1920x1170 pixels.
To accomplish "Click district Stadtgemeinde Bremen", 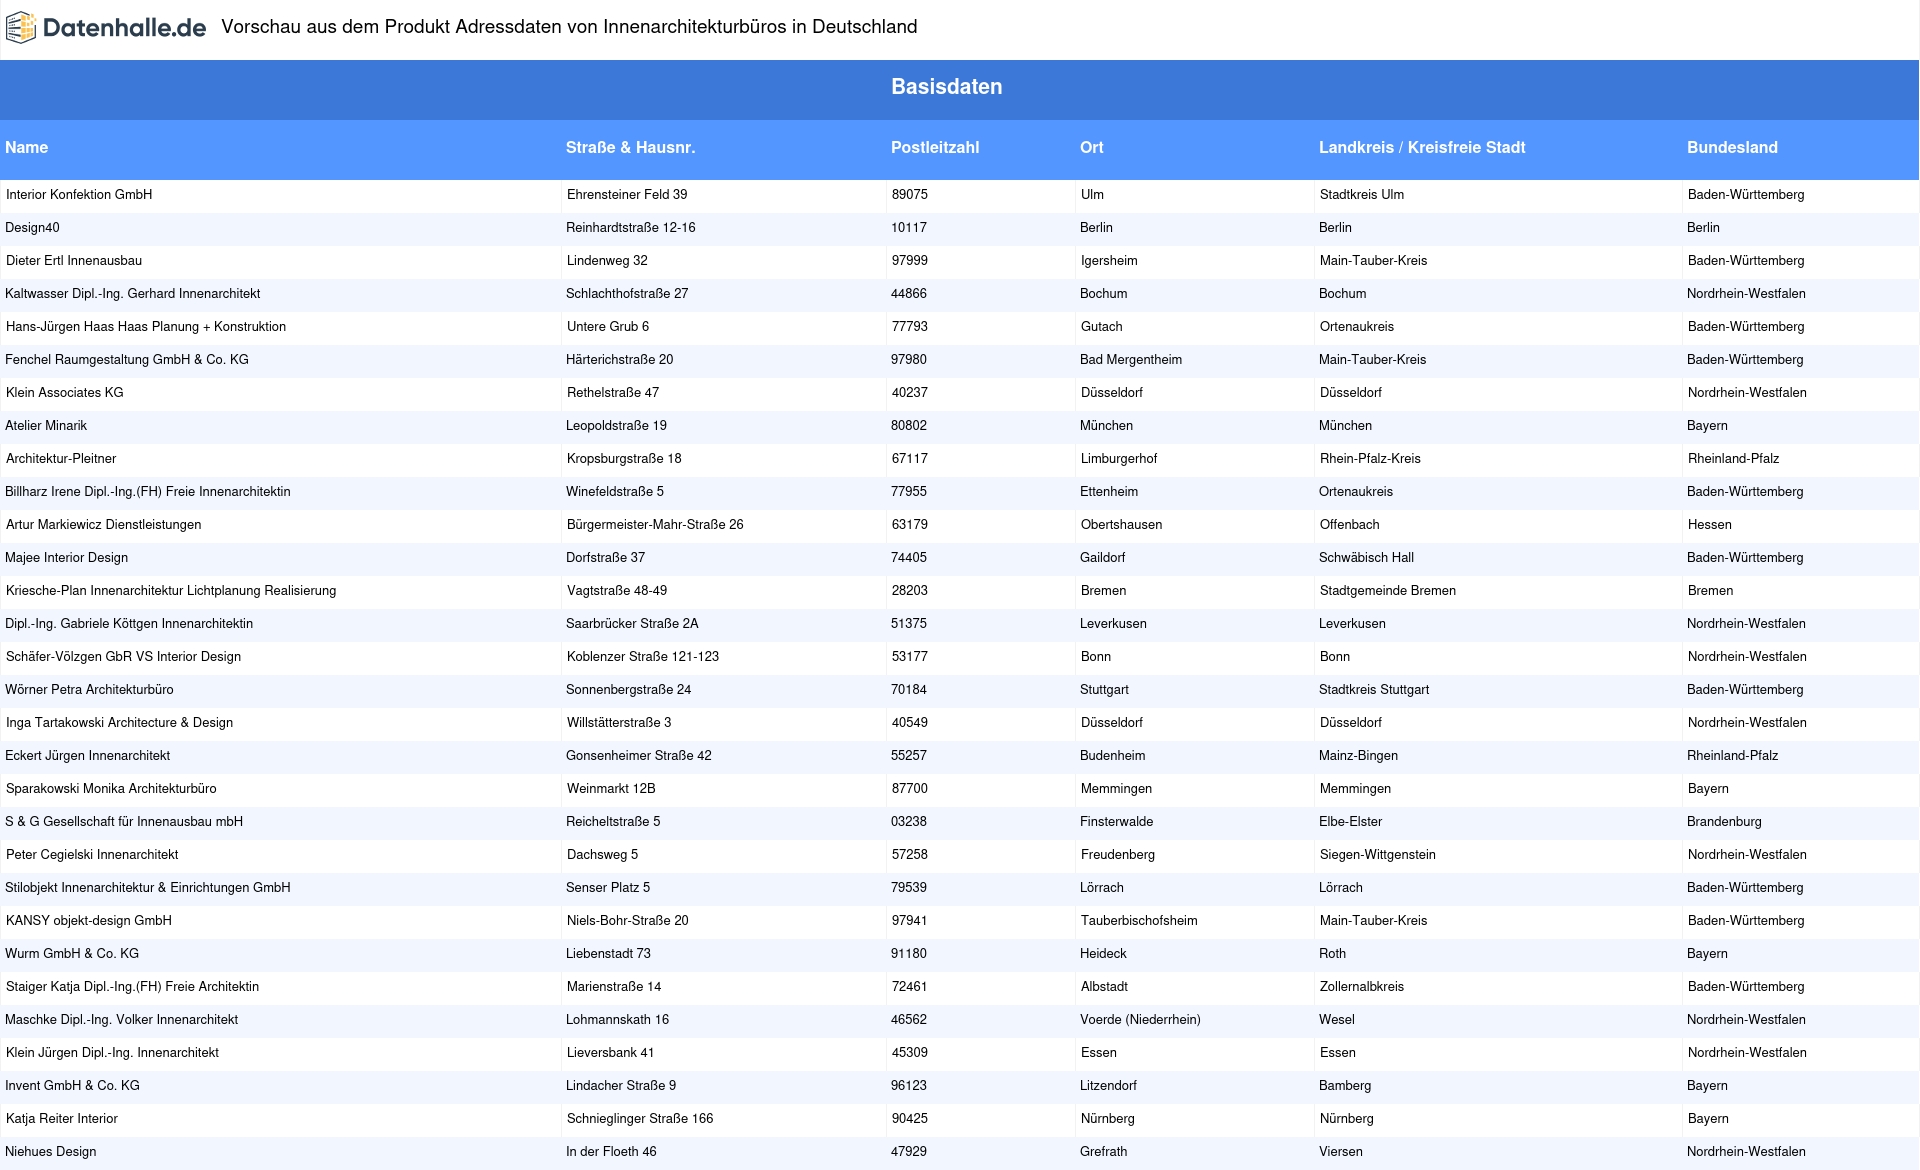I will [x=1388, y=591].
